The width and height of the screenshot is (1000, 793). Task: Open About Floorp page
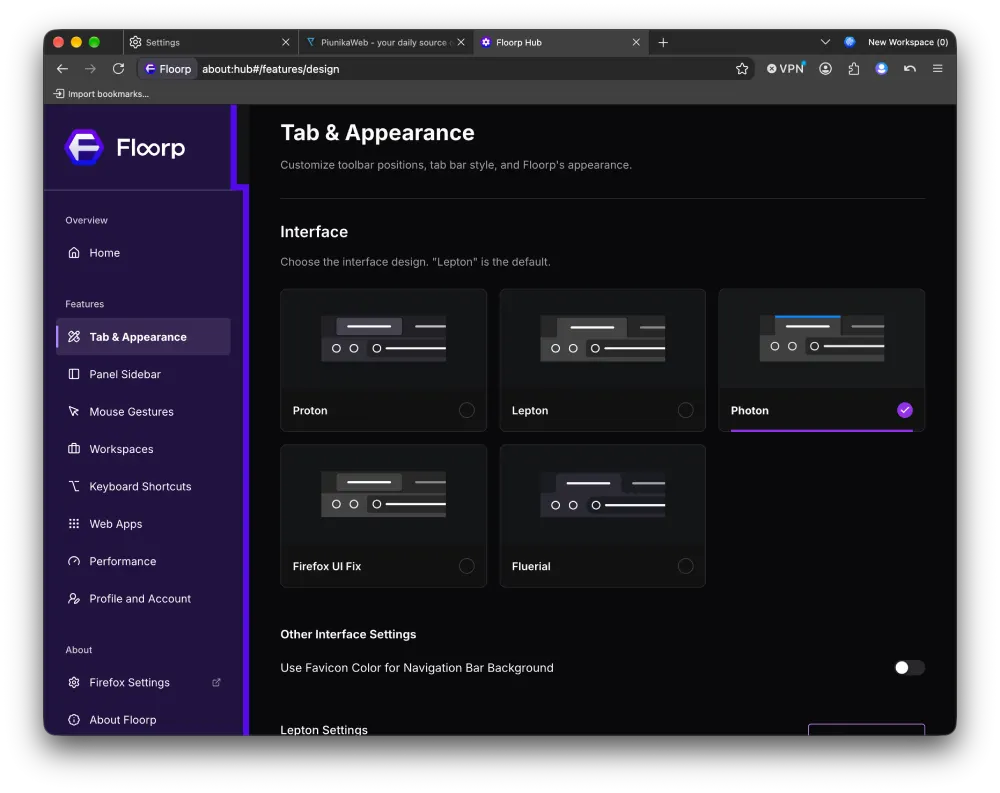143,720
